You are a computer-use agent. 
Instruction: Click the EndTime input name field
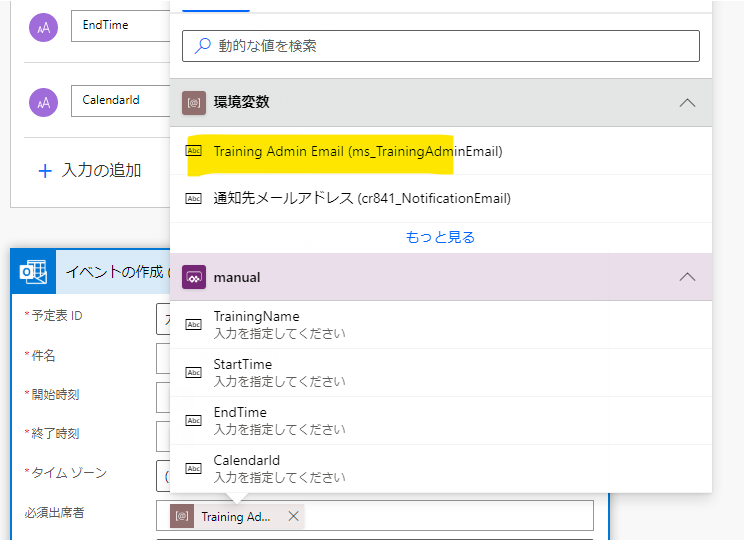[x=121, y=26]
